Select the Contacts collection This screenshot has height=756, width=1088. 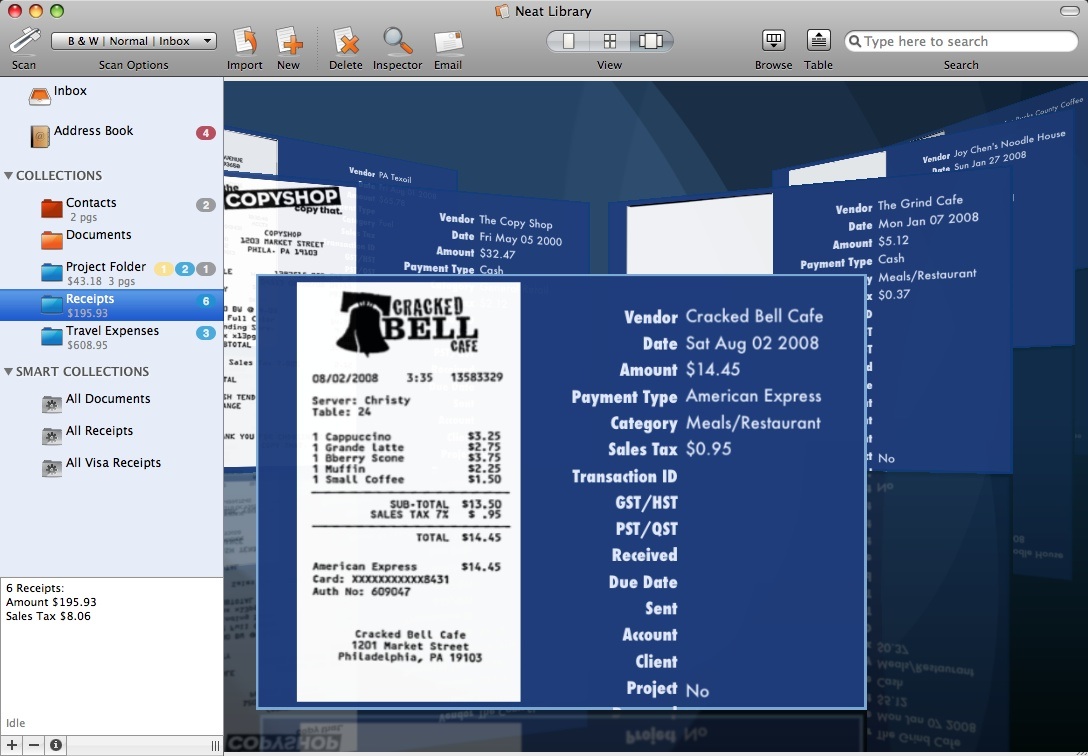112,208
